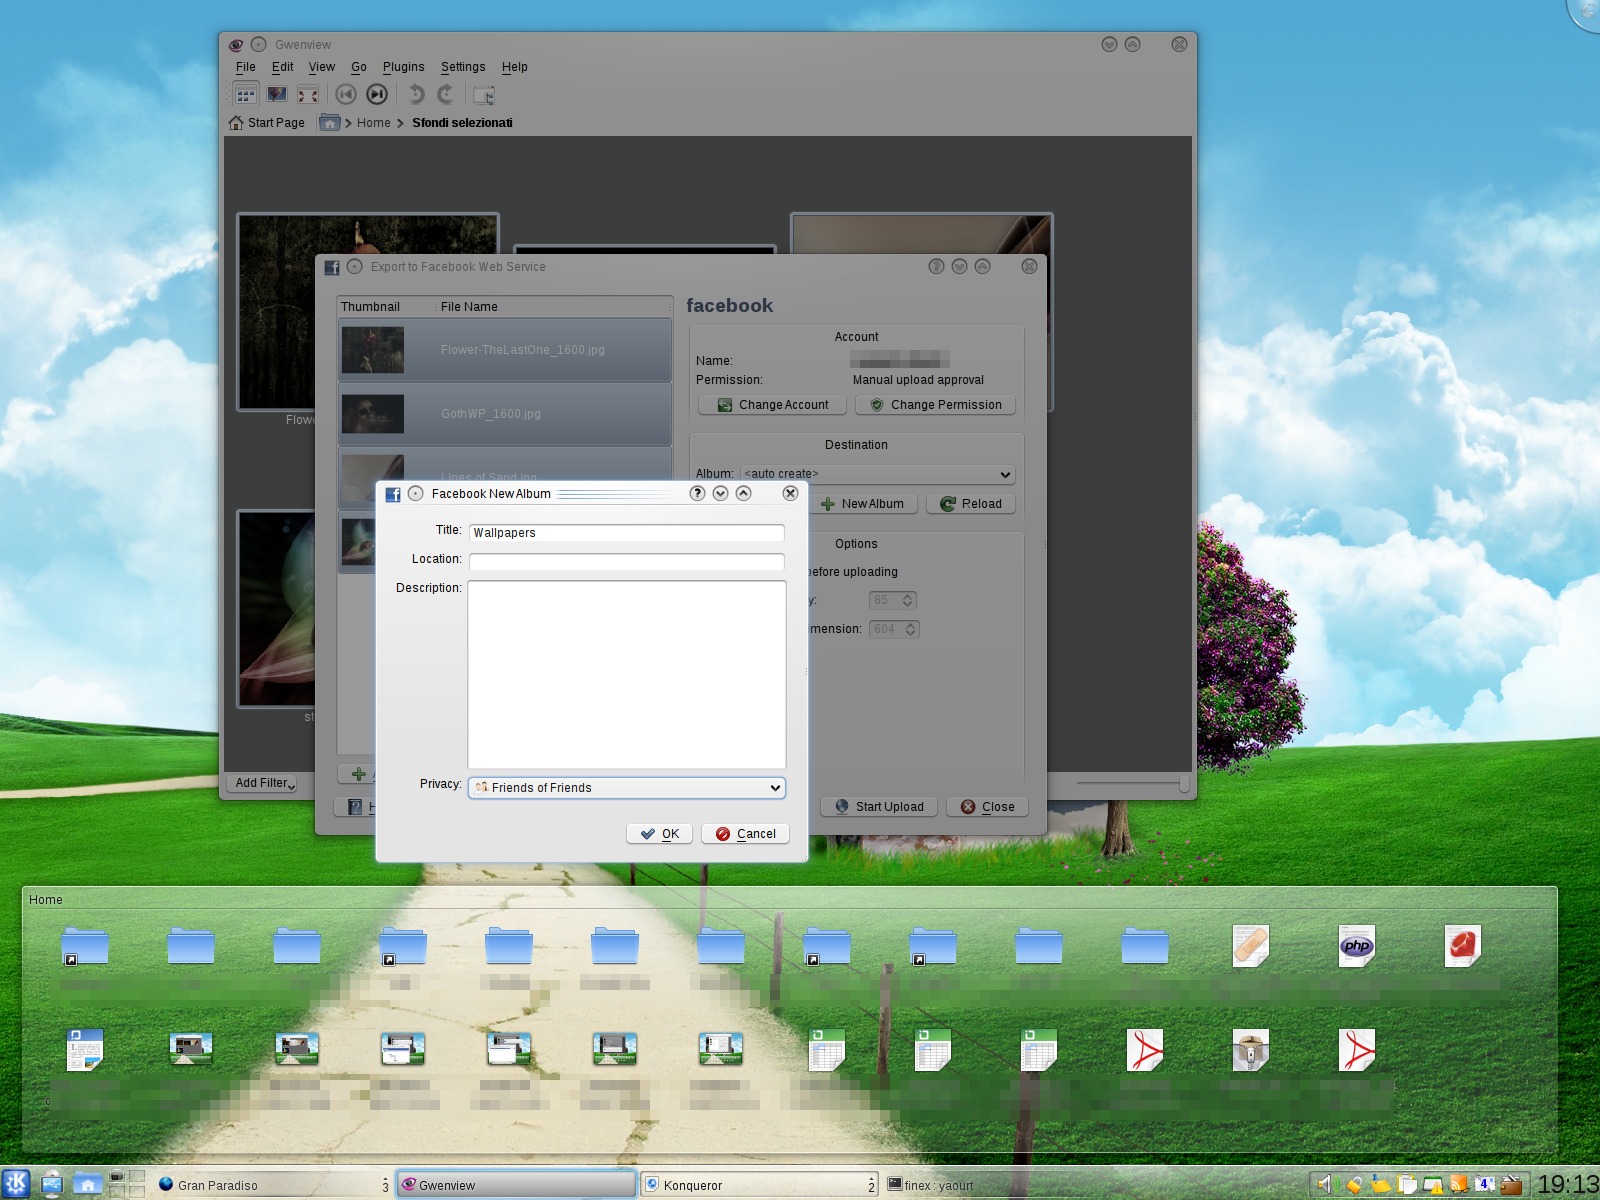Click the Description text area
This screenshot has width=1600, height=1200.
click(627, 675)
